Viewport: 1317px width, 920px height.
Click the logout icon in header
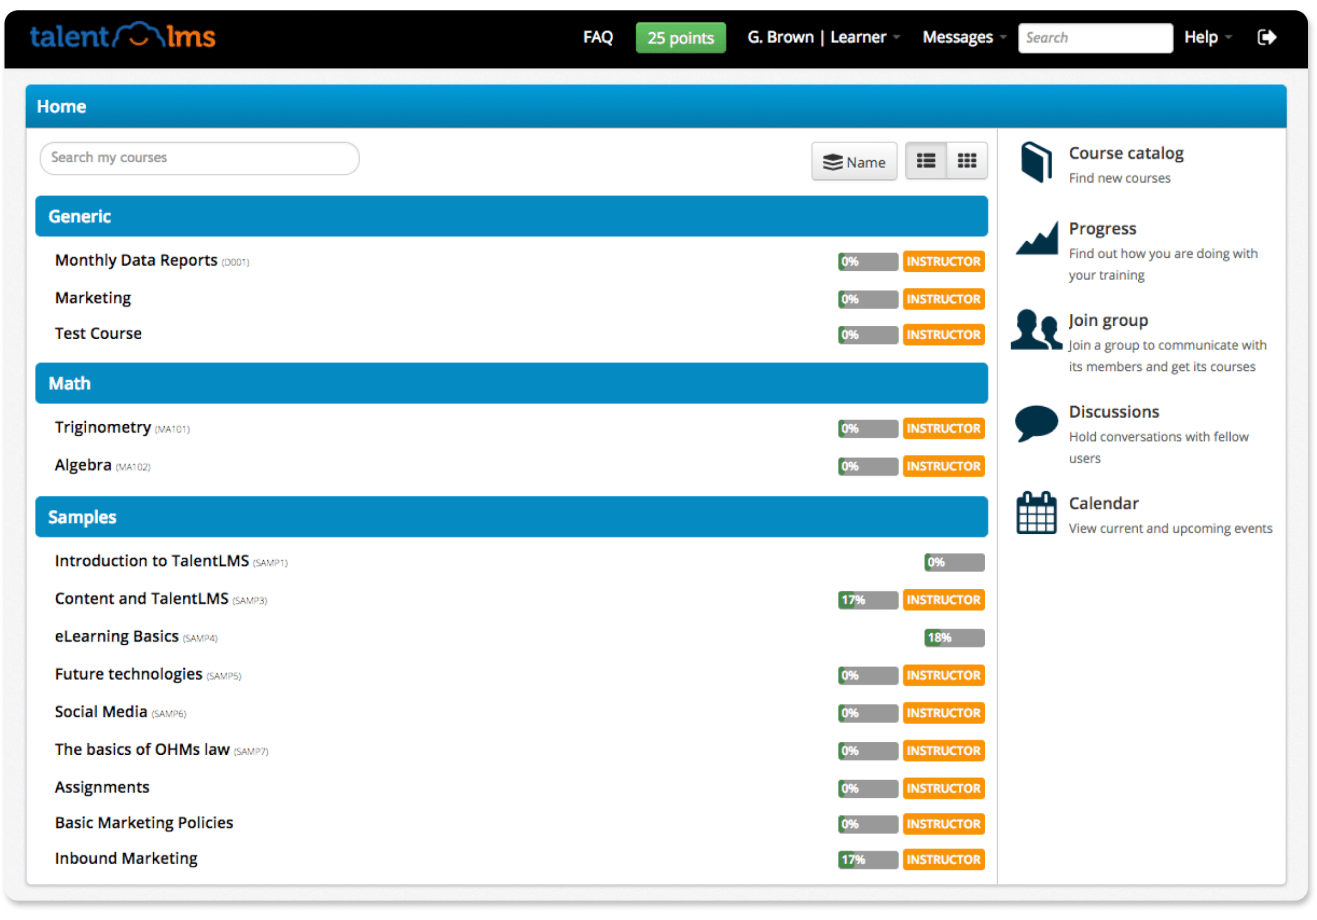(x=1266, y=37)
